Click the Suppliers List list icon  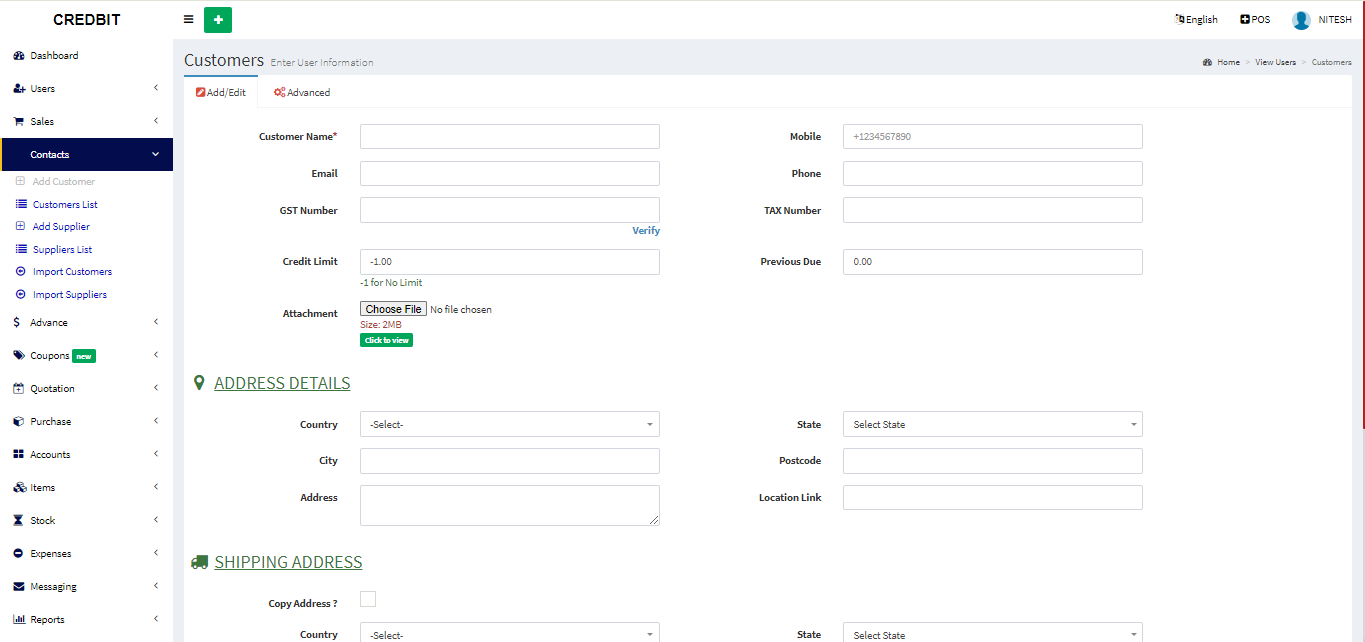[x=21, y=249]
